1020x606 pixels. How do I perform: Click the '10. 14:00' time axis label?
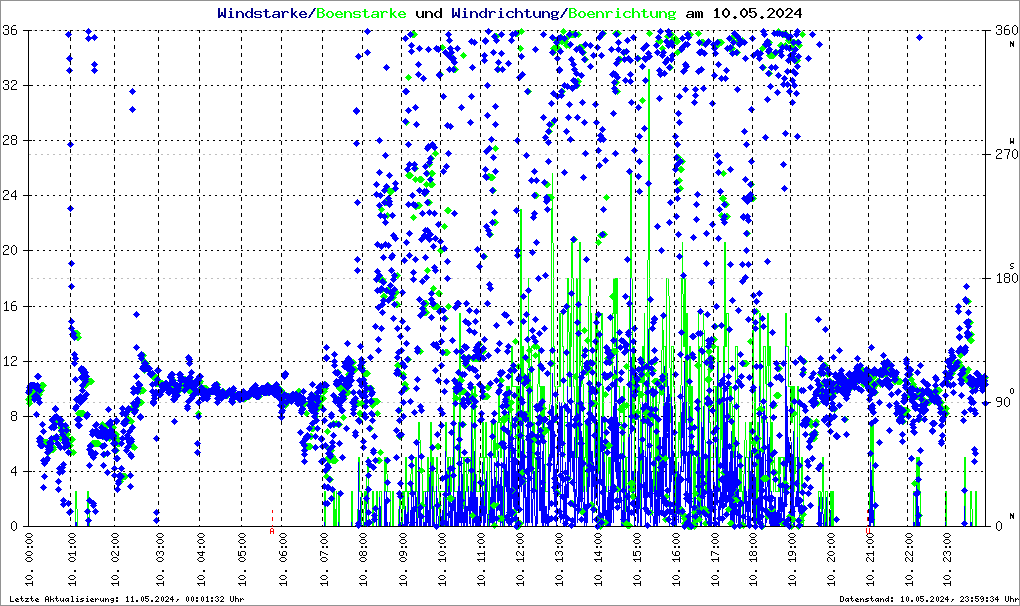[598, 560]
